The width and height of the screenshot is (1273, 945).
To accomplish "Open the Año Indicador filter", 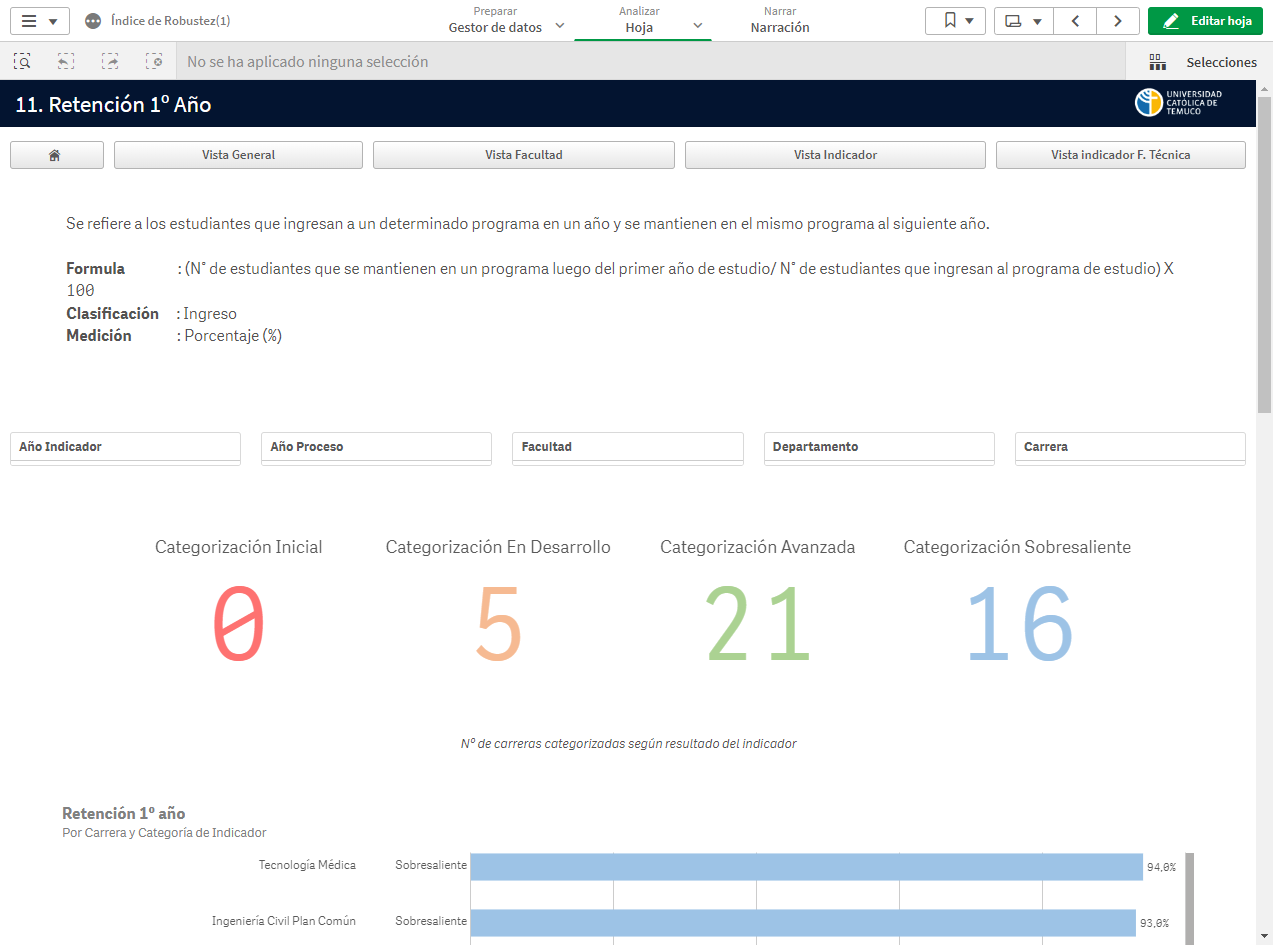I will [x=126, y=448].
